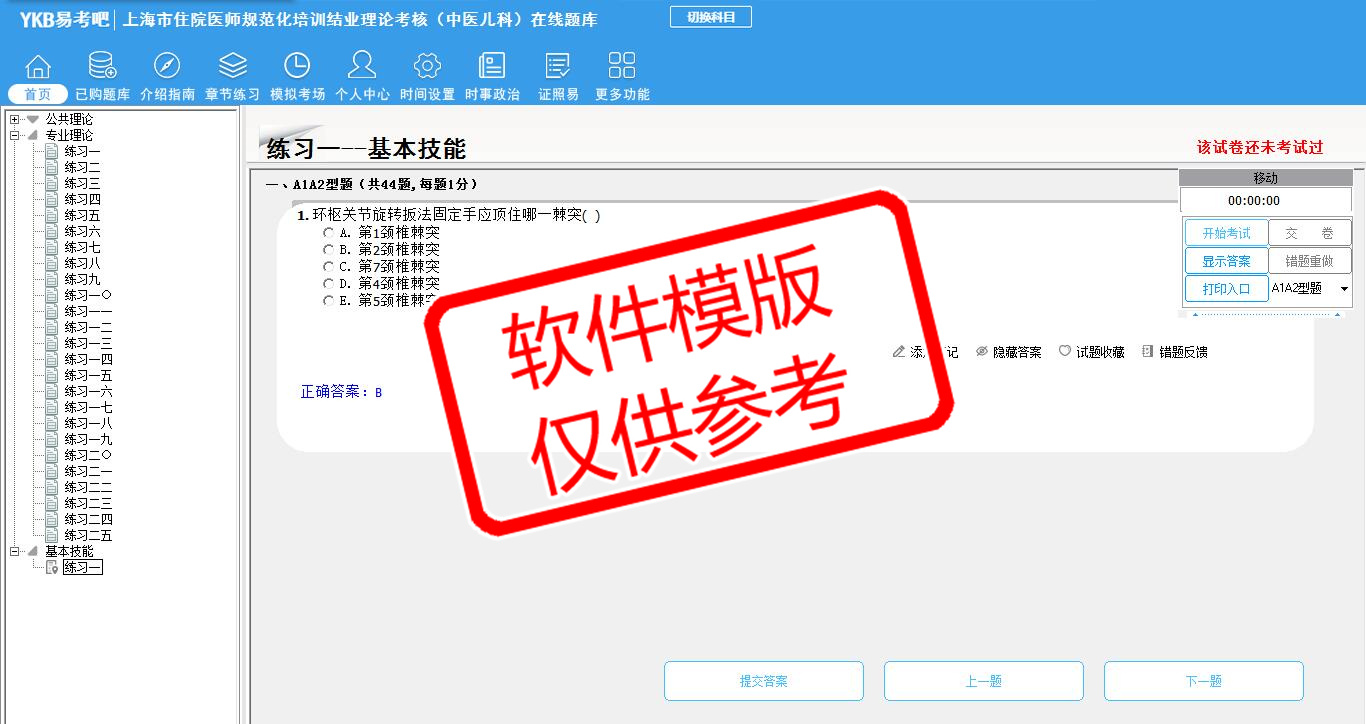Open the 介绍指南 compass icon
This screenshot has height=724, width=1366.
click(167, 67)
